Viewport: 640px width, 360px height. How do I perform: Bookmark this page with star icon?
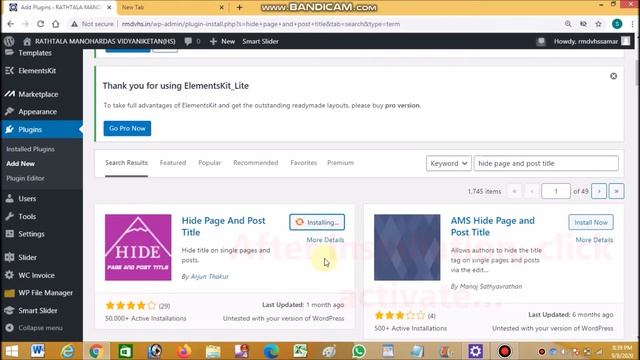(598, 24)
